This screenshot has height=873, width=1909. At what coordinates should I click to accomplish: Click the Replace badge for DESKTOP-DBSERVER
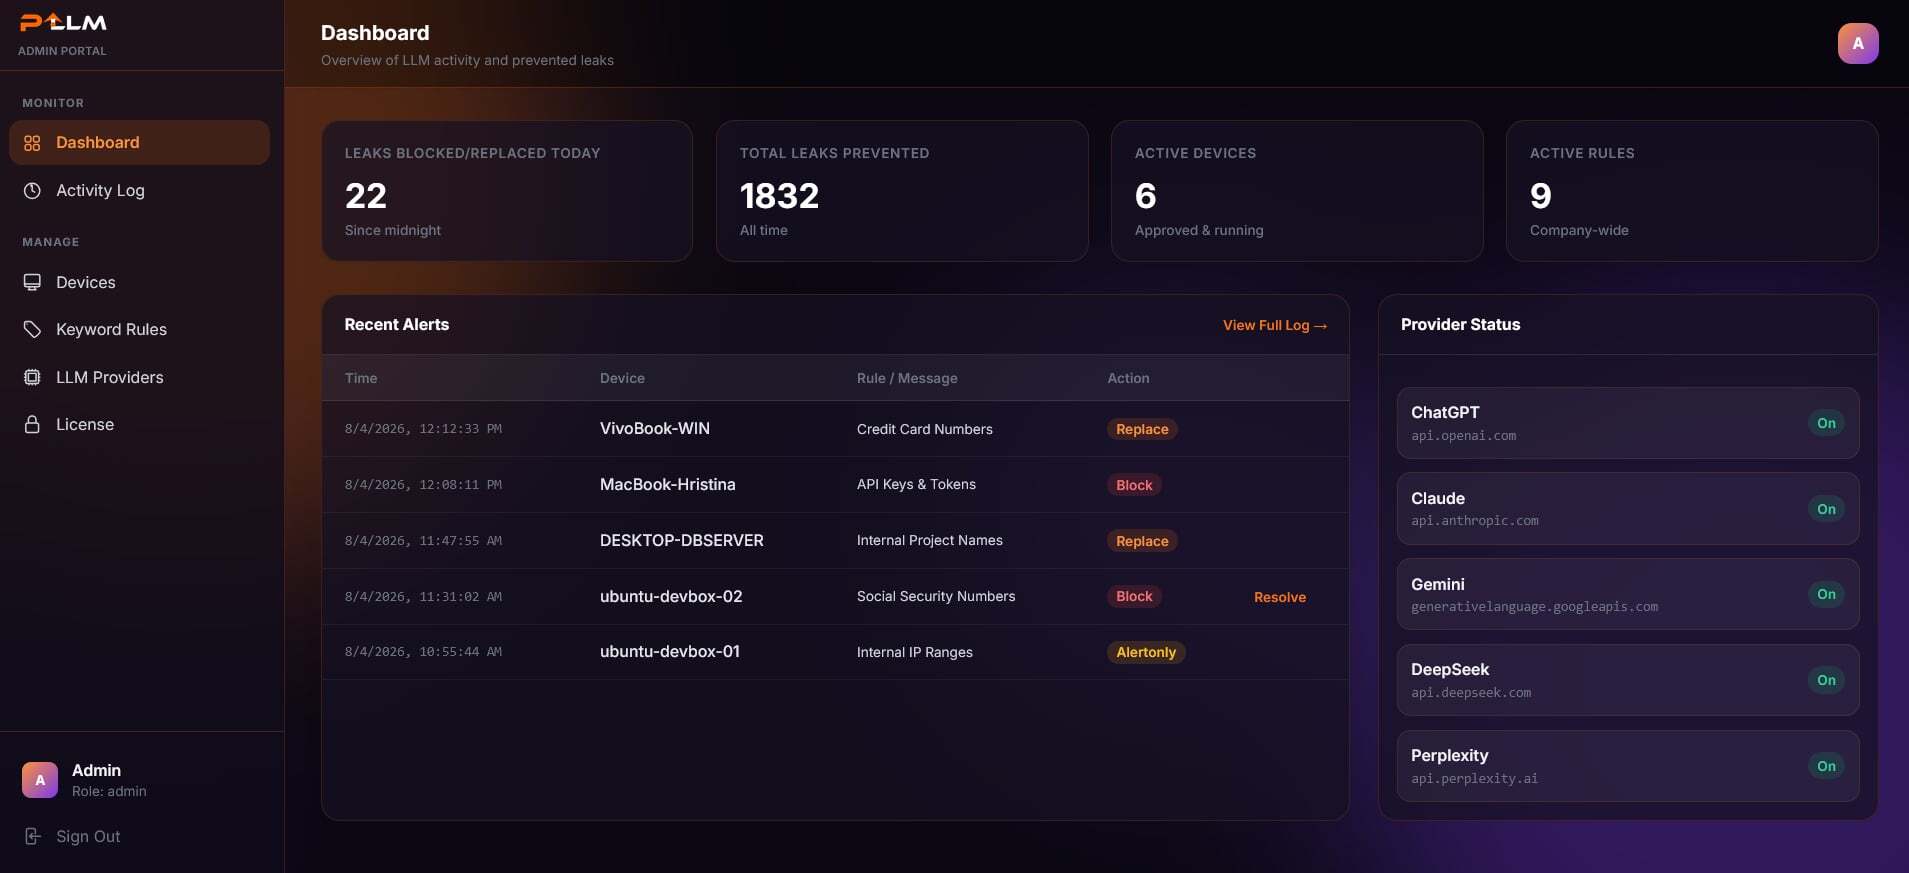(1142, 541)
